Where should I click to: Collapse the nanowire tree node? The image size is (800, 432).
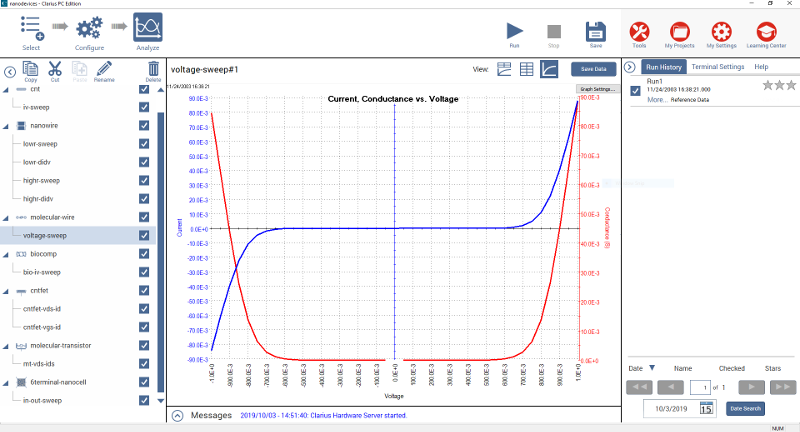pos(7,126)
